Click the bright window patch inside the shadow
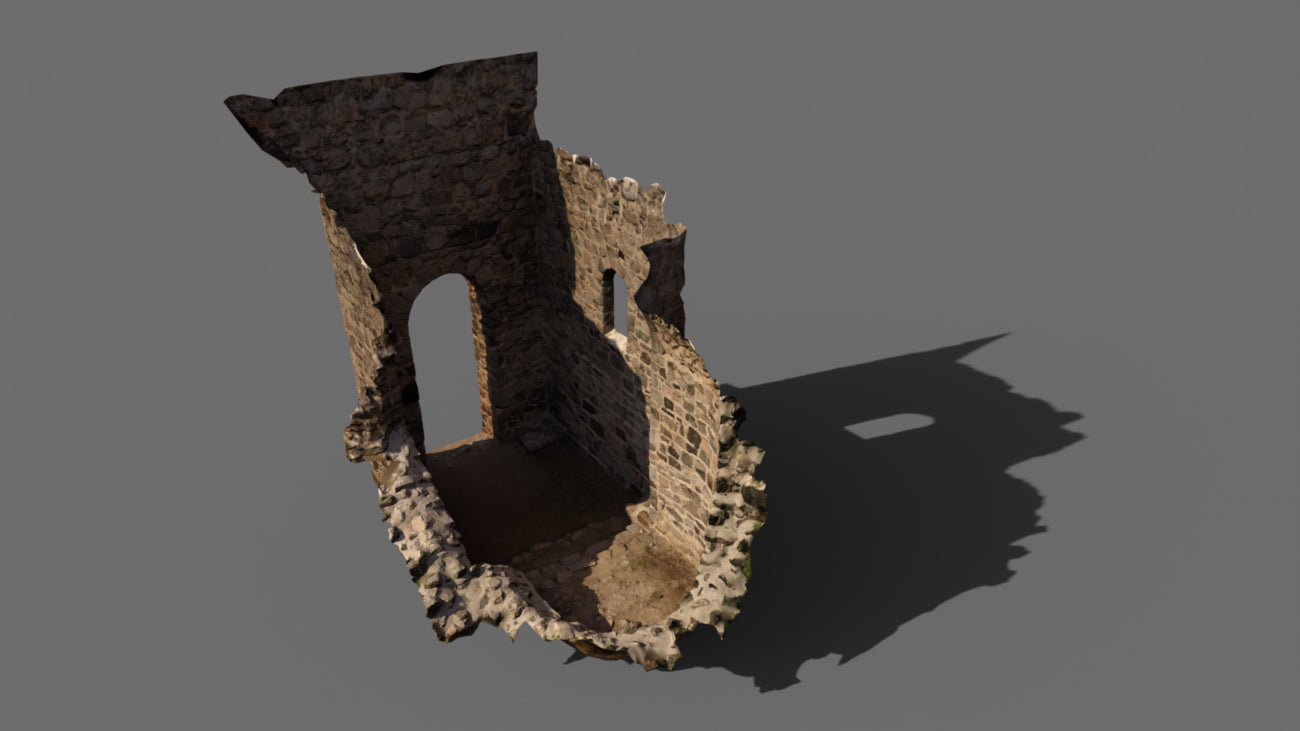Screen dimensions: 1300x731 point(889,426)
